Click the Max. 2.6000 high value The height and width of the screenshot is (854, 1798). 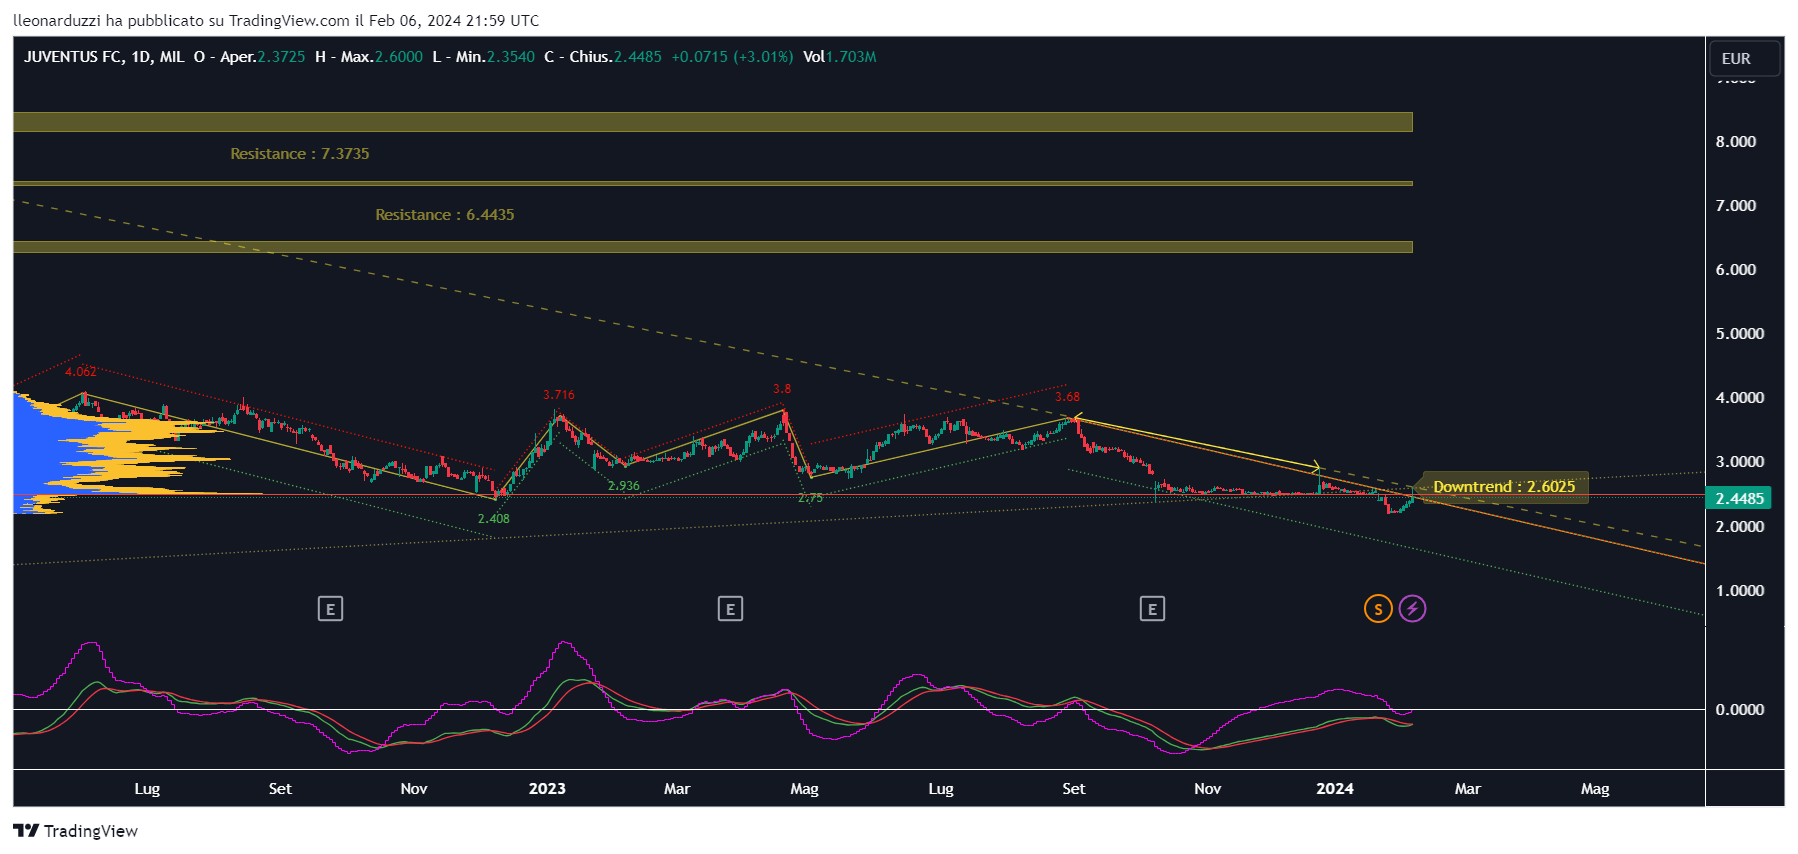[382, 57]
